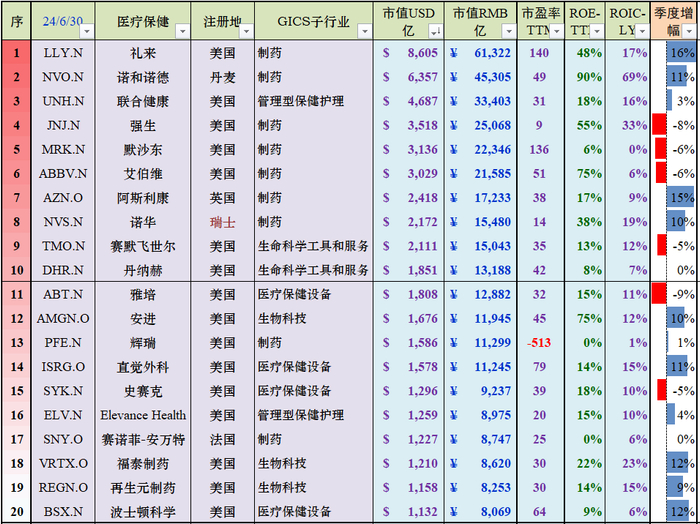The image size is (700, 524).
Task: Open filter dropdown on 季度增幅 column
Action: click(690, 31)
